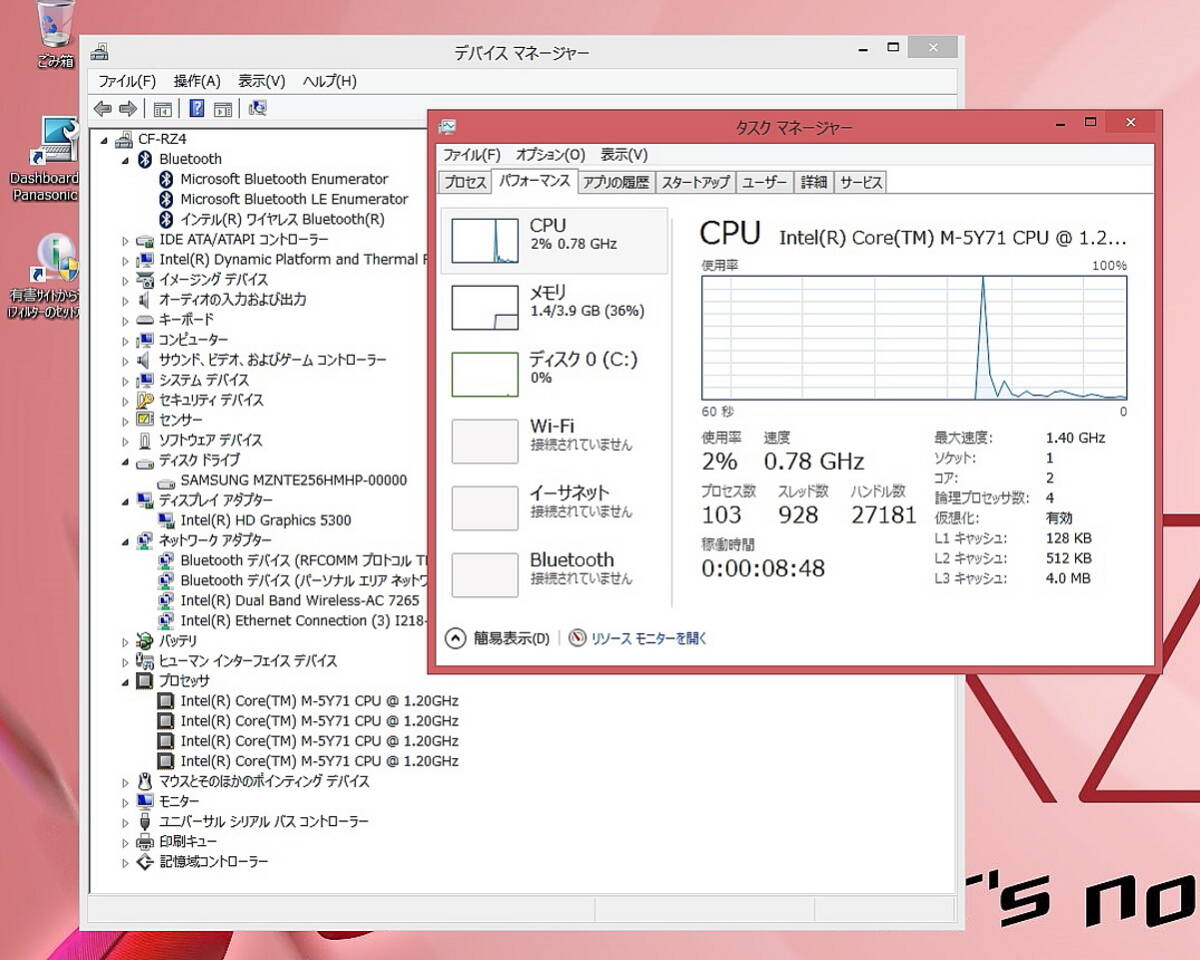The image size is (1200, 960).
Task: Click the adapter icon beside Intel(R) HD Graphics 5300
Action: (167, 520)
